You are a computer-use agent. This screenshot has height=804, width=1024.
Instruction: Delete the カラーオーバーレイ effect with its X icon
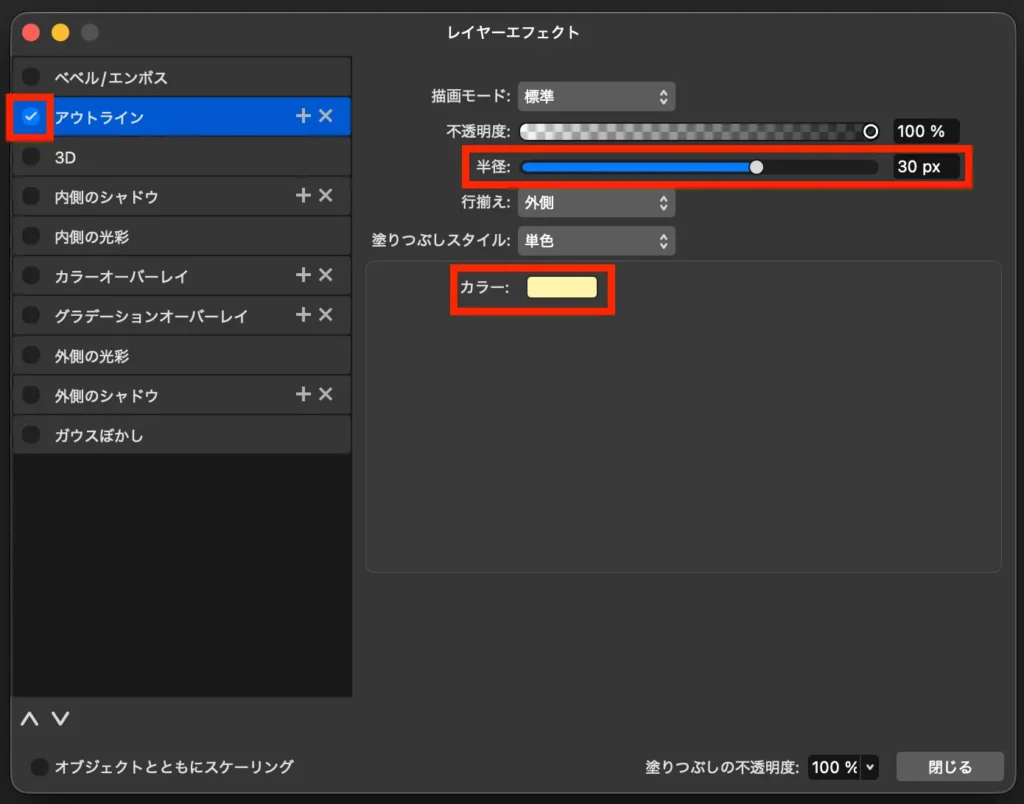point(326,276)
